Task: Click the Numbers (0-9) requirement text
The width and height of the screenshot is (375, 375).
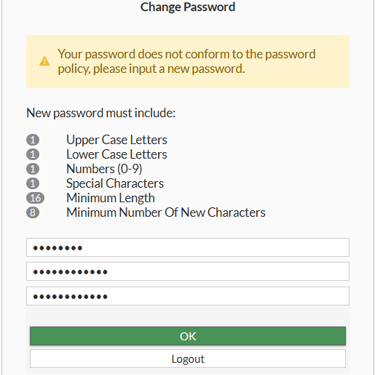Action: pyautogui.click(x=104, y=169)
